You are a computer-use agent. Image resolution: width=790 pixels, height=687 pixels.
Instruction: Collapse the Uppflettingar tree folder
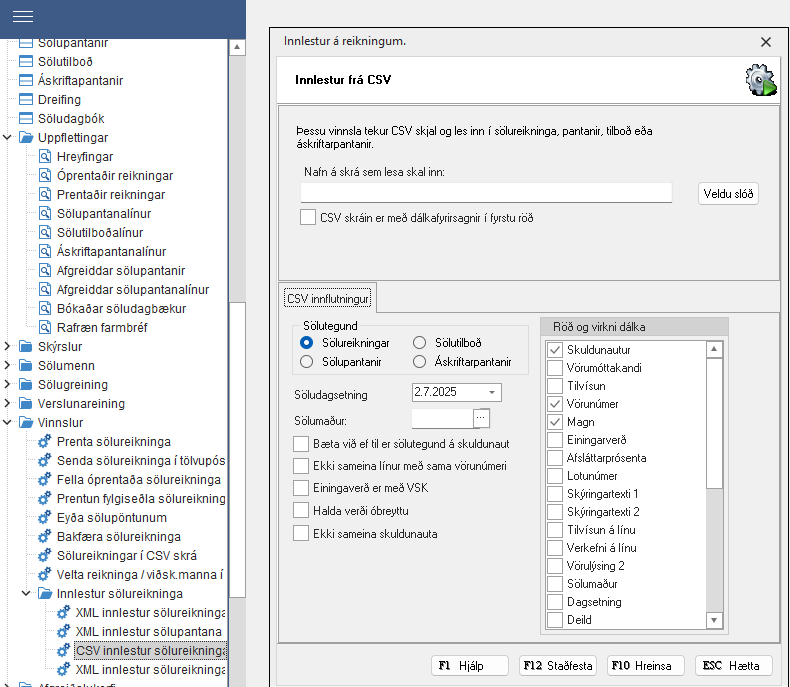[x=8, y=137]
